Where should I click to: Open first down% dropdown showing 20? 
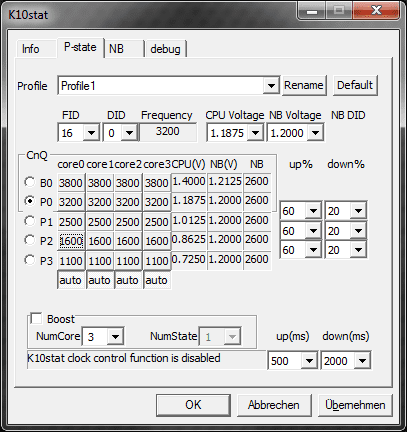pyautogui.click(x=359, y=211)
